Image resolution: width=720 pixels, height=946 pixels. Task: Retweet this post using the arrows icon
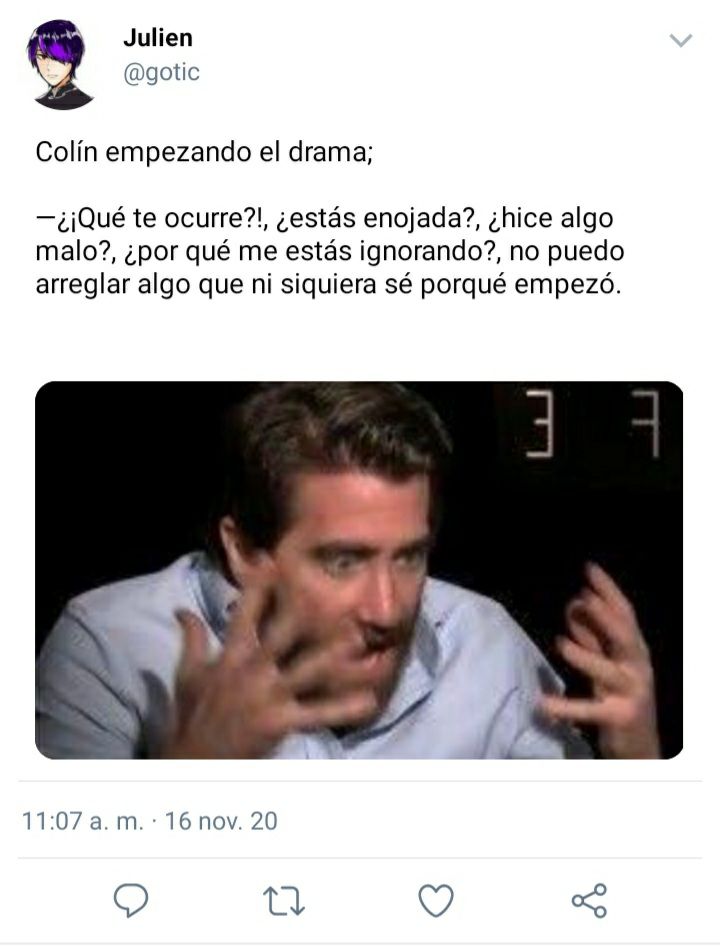tap(284, 901)
